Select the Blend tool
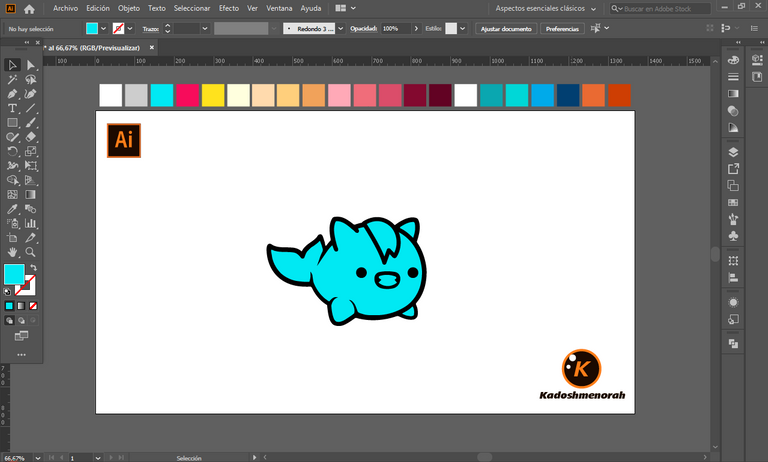This screenshot has height=462, width=768. coord(30,209)
